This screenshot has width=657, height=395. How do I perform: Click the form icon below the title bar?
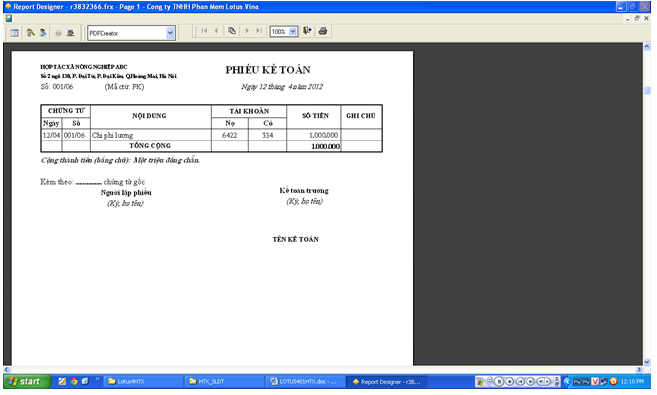(x=8, y=18)
